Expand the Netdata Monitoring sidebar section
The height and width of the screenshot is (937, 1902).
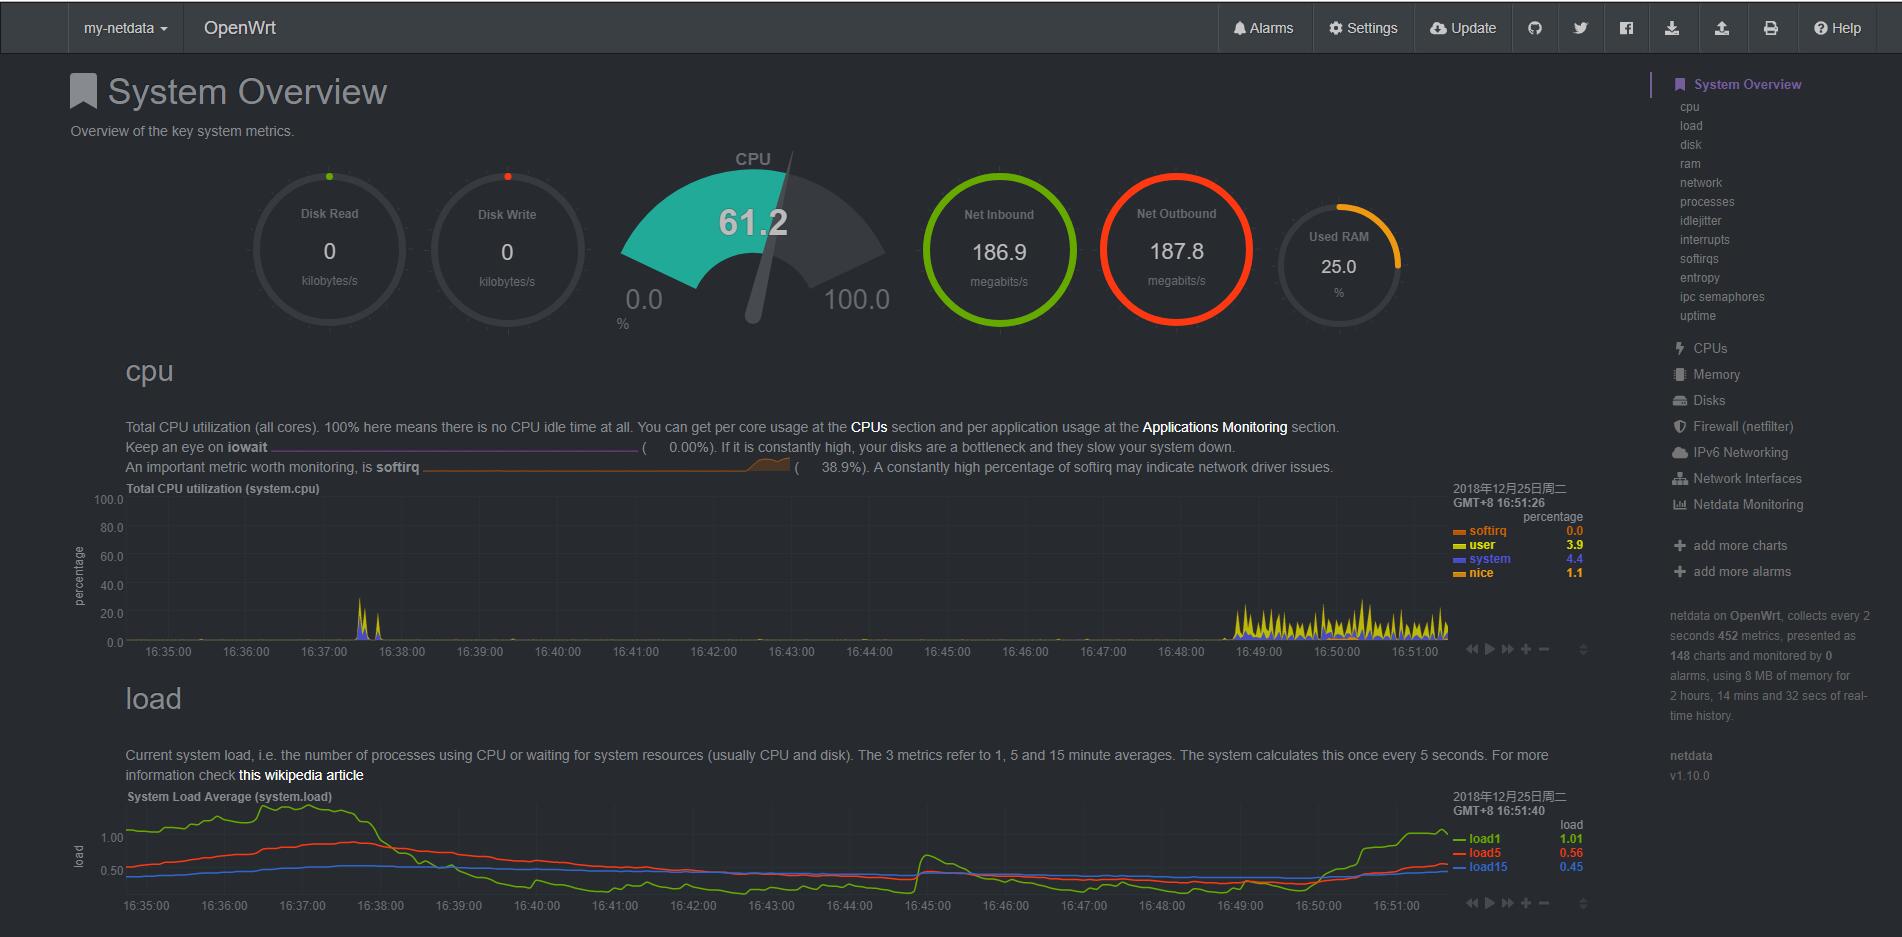tap(1748, 504)
